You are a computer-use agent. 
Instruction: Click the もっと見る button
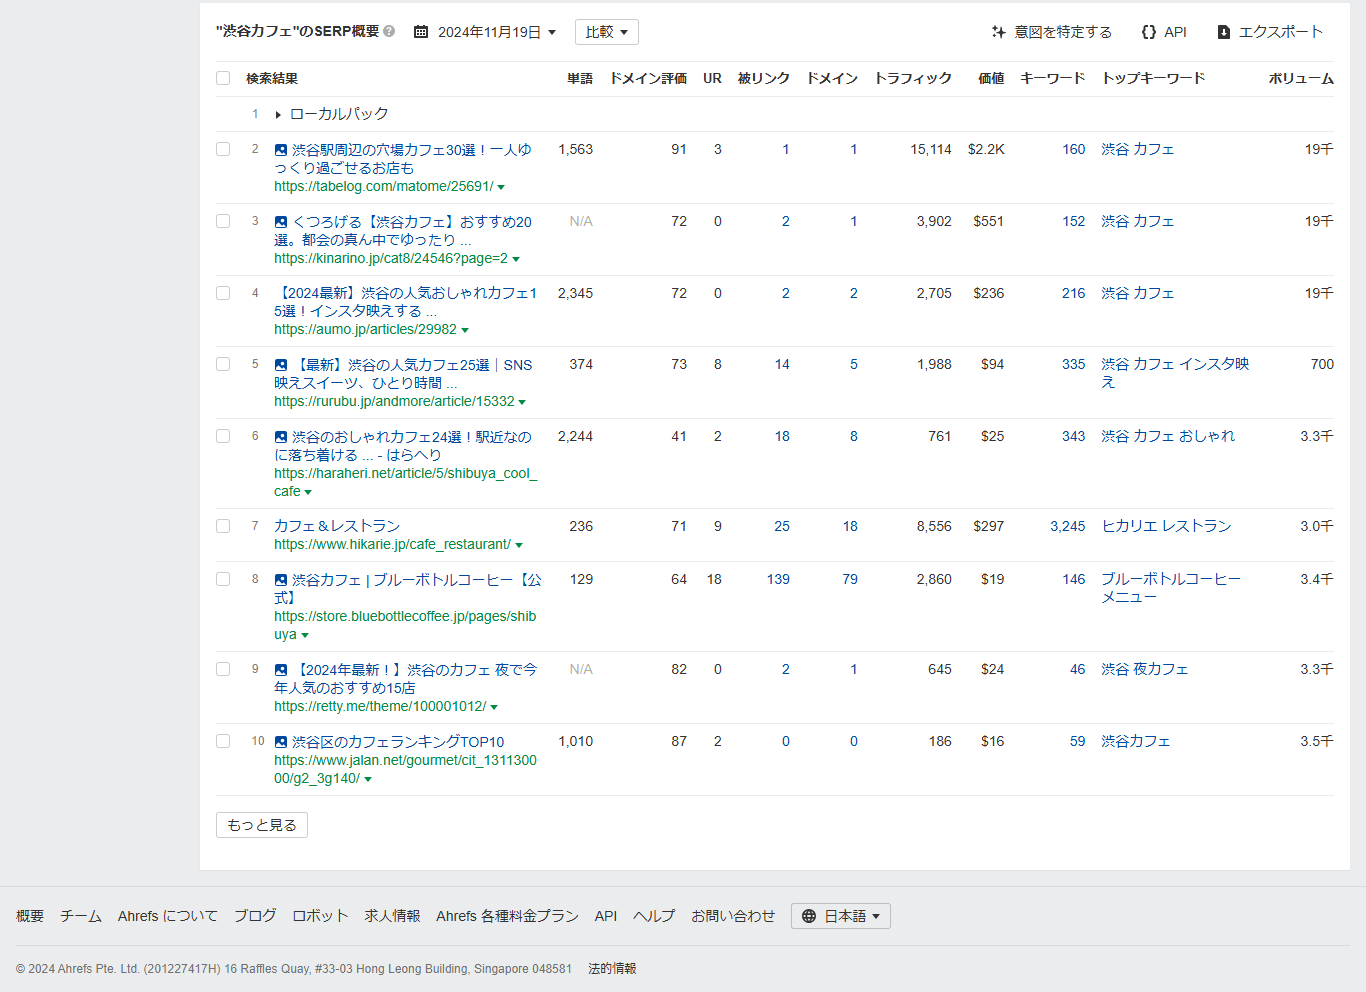[262, 825]
